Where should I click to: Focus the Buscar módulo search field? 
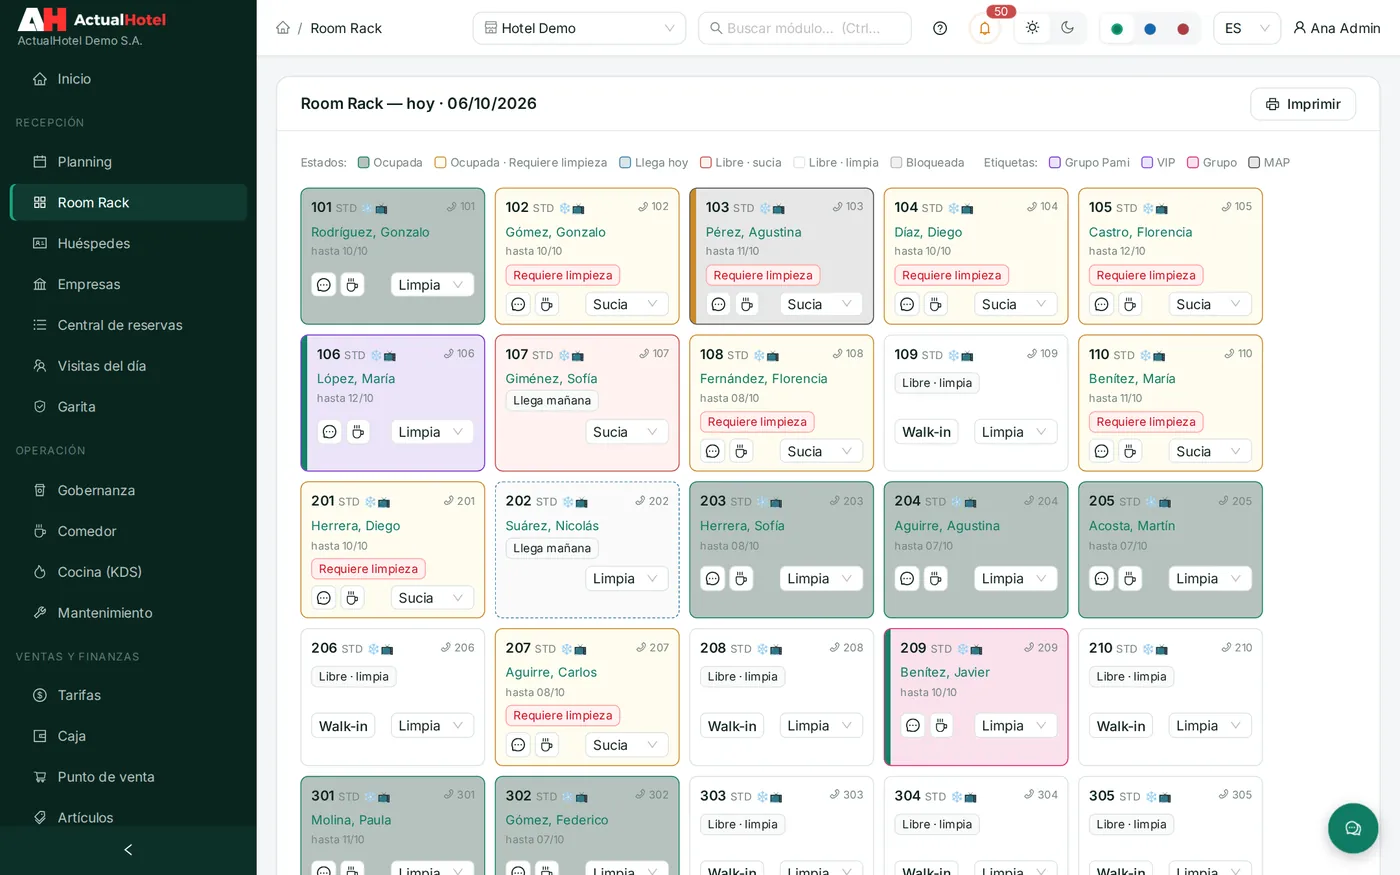point(805,28)
